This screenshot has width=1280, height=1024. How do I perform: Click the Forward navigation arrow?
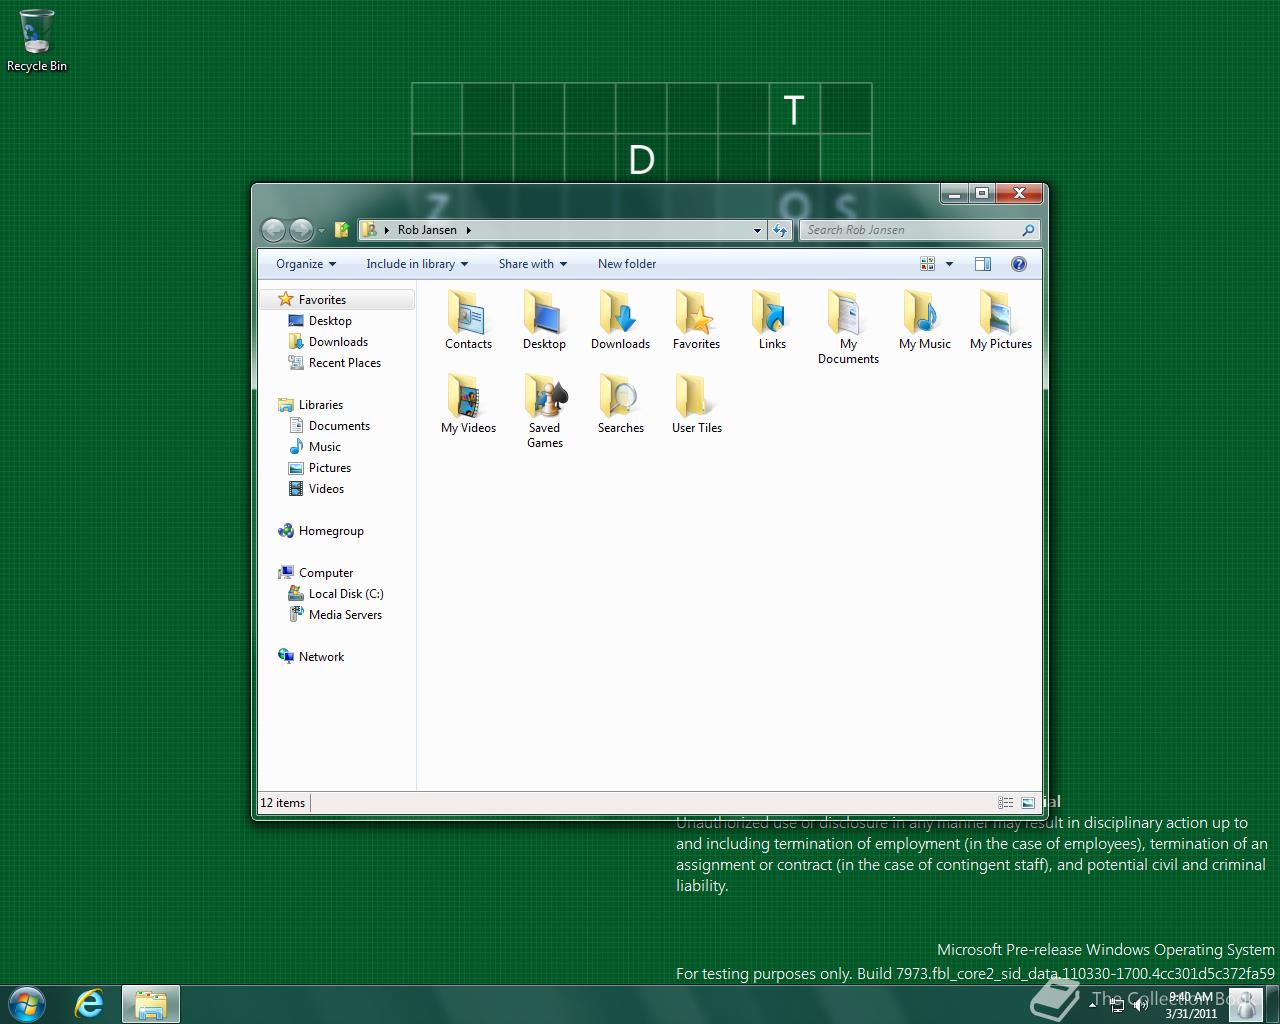301,230
